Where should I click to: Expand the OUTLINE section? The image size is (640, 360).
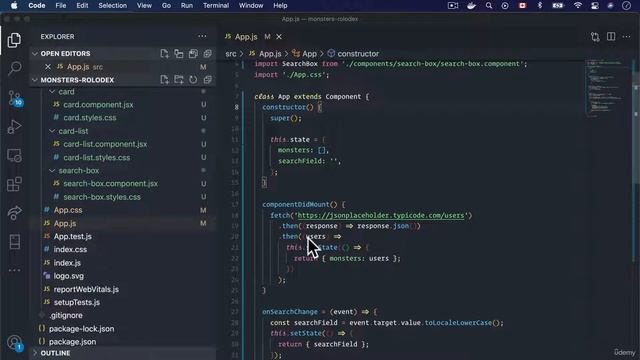(x=35, y=353)
